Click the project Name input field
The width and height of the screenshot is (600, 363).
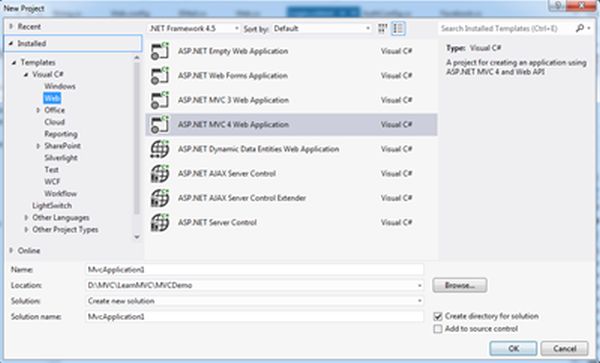(x=254, y=270)
